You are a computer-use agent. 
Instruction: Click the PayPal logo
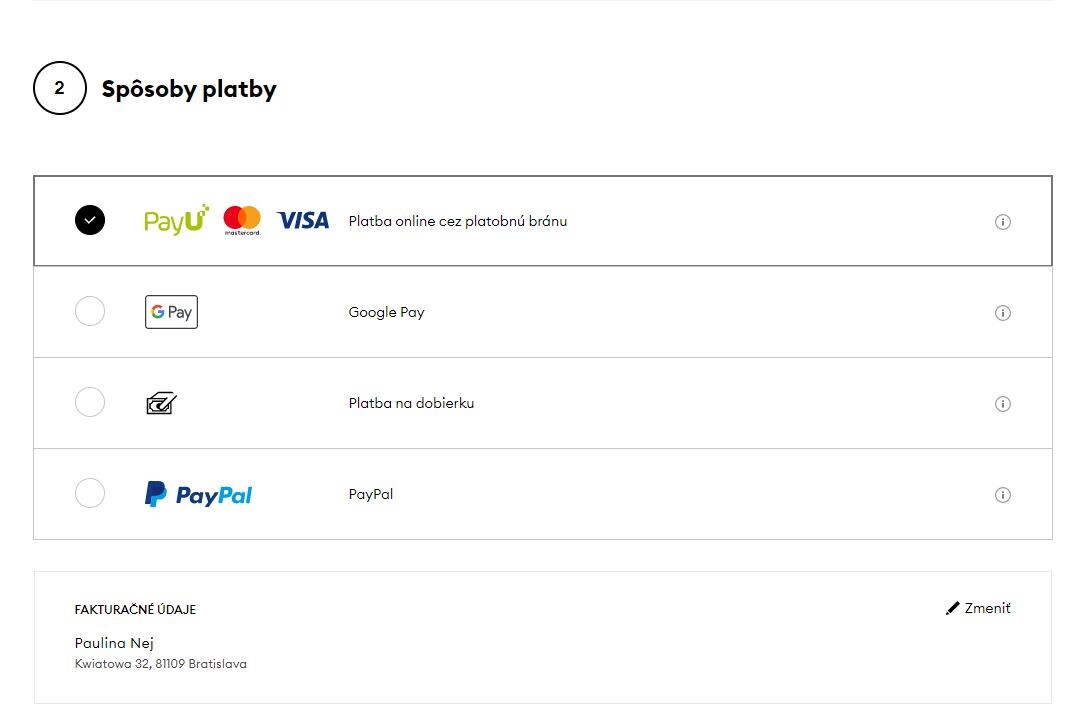198,494
